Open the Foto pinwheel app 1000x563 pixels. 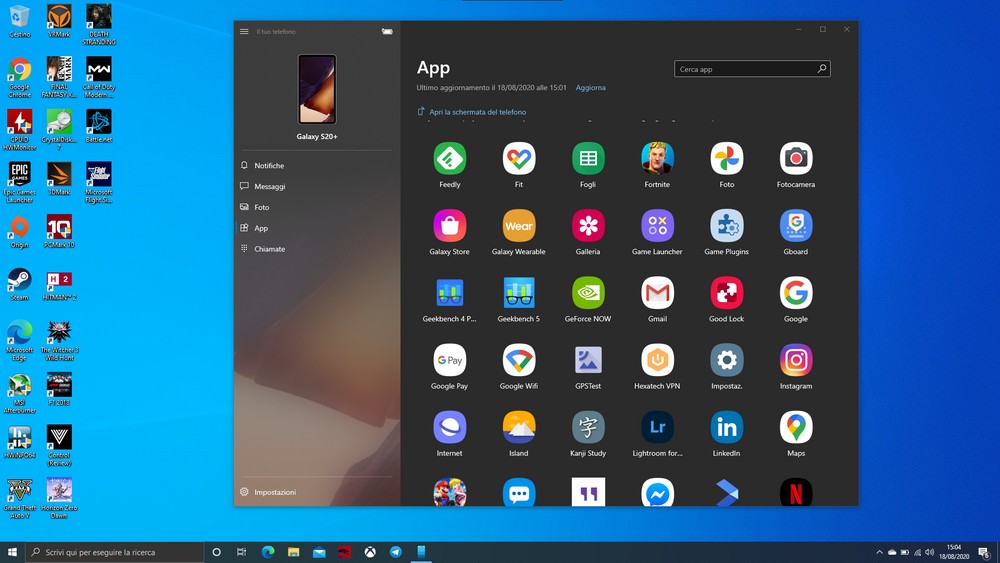click(726, 159)
